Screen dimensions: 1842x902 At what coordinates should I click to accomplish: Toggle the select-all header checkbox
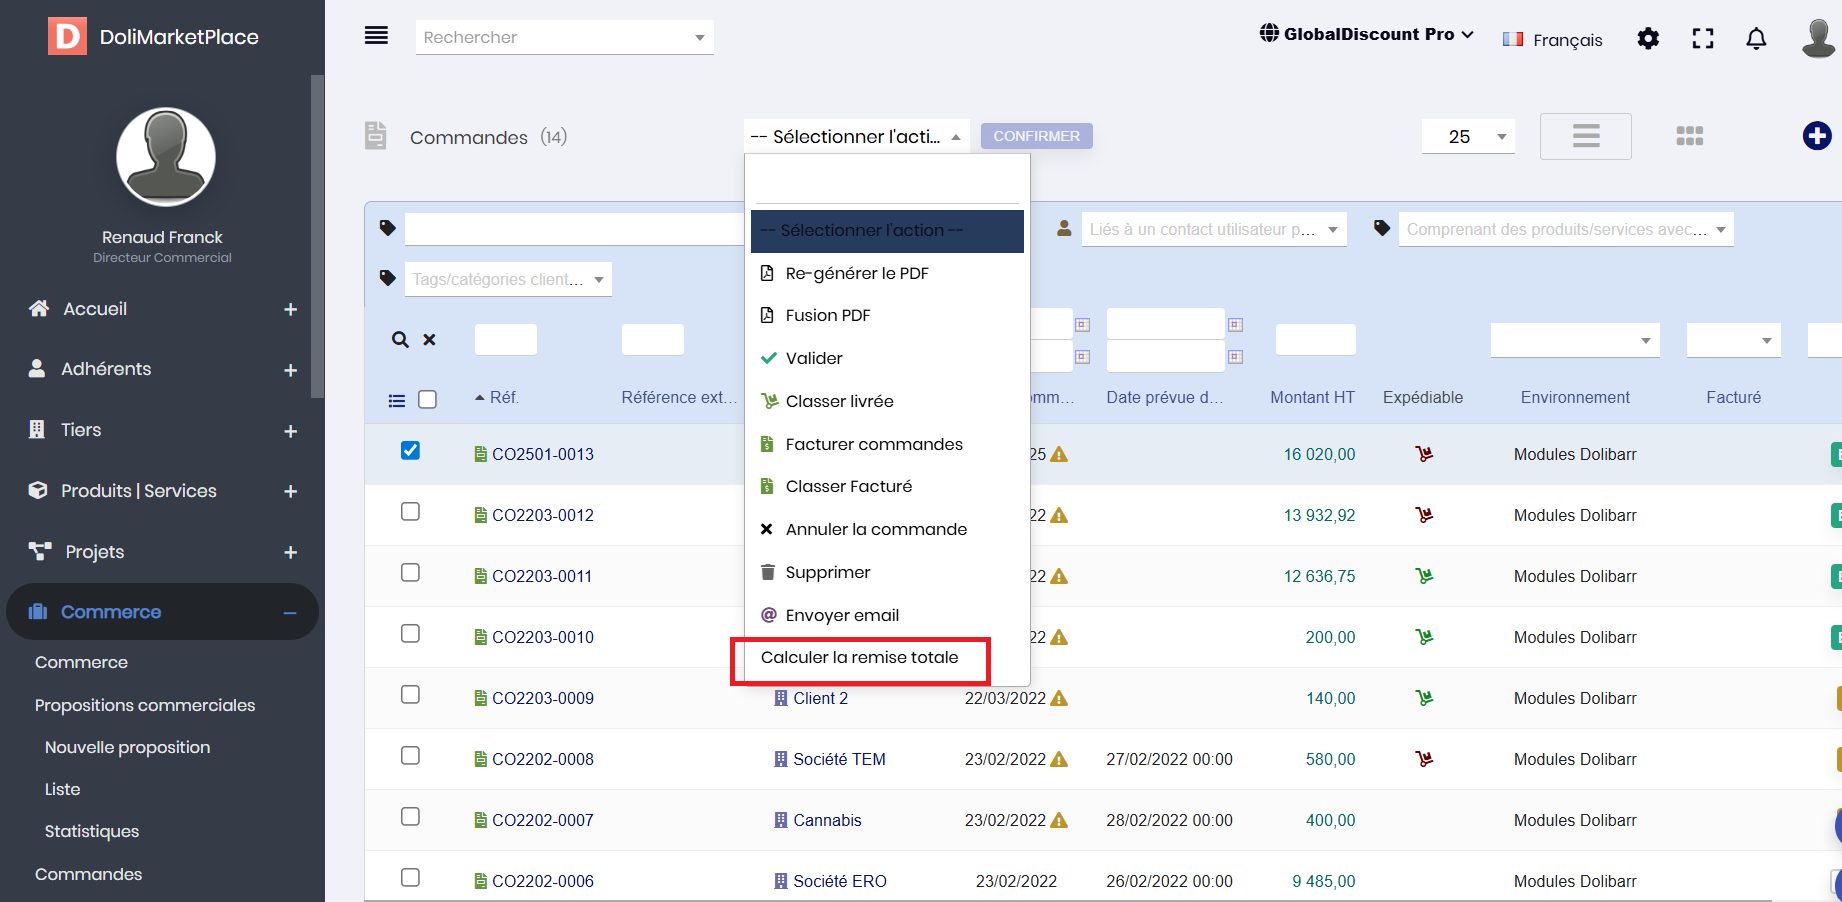[427, 400]
